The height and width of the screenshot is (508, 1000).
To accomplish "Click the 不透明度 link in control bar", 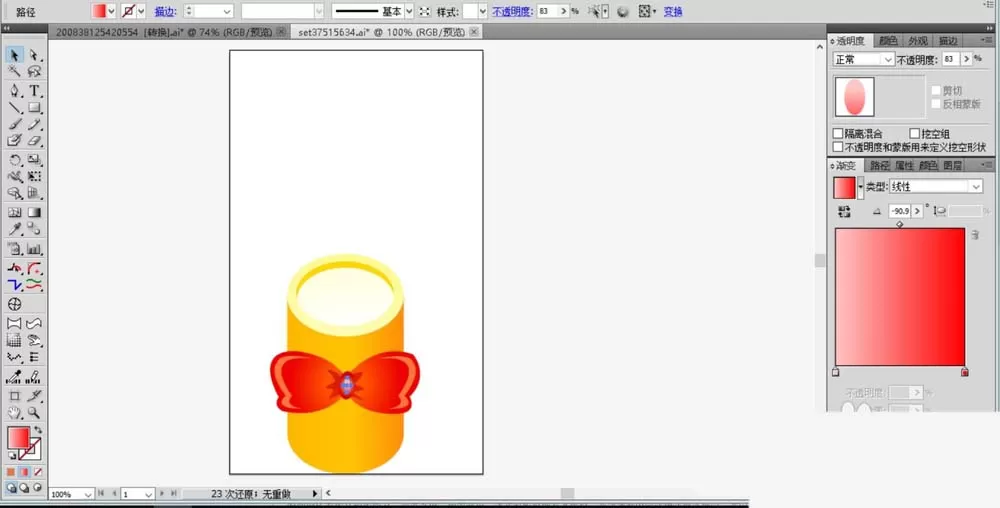I will tap(513, 11).
